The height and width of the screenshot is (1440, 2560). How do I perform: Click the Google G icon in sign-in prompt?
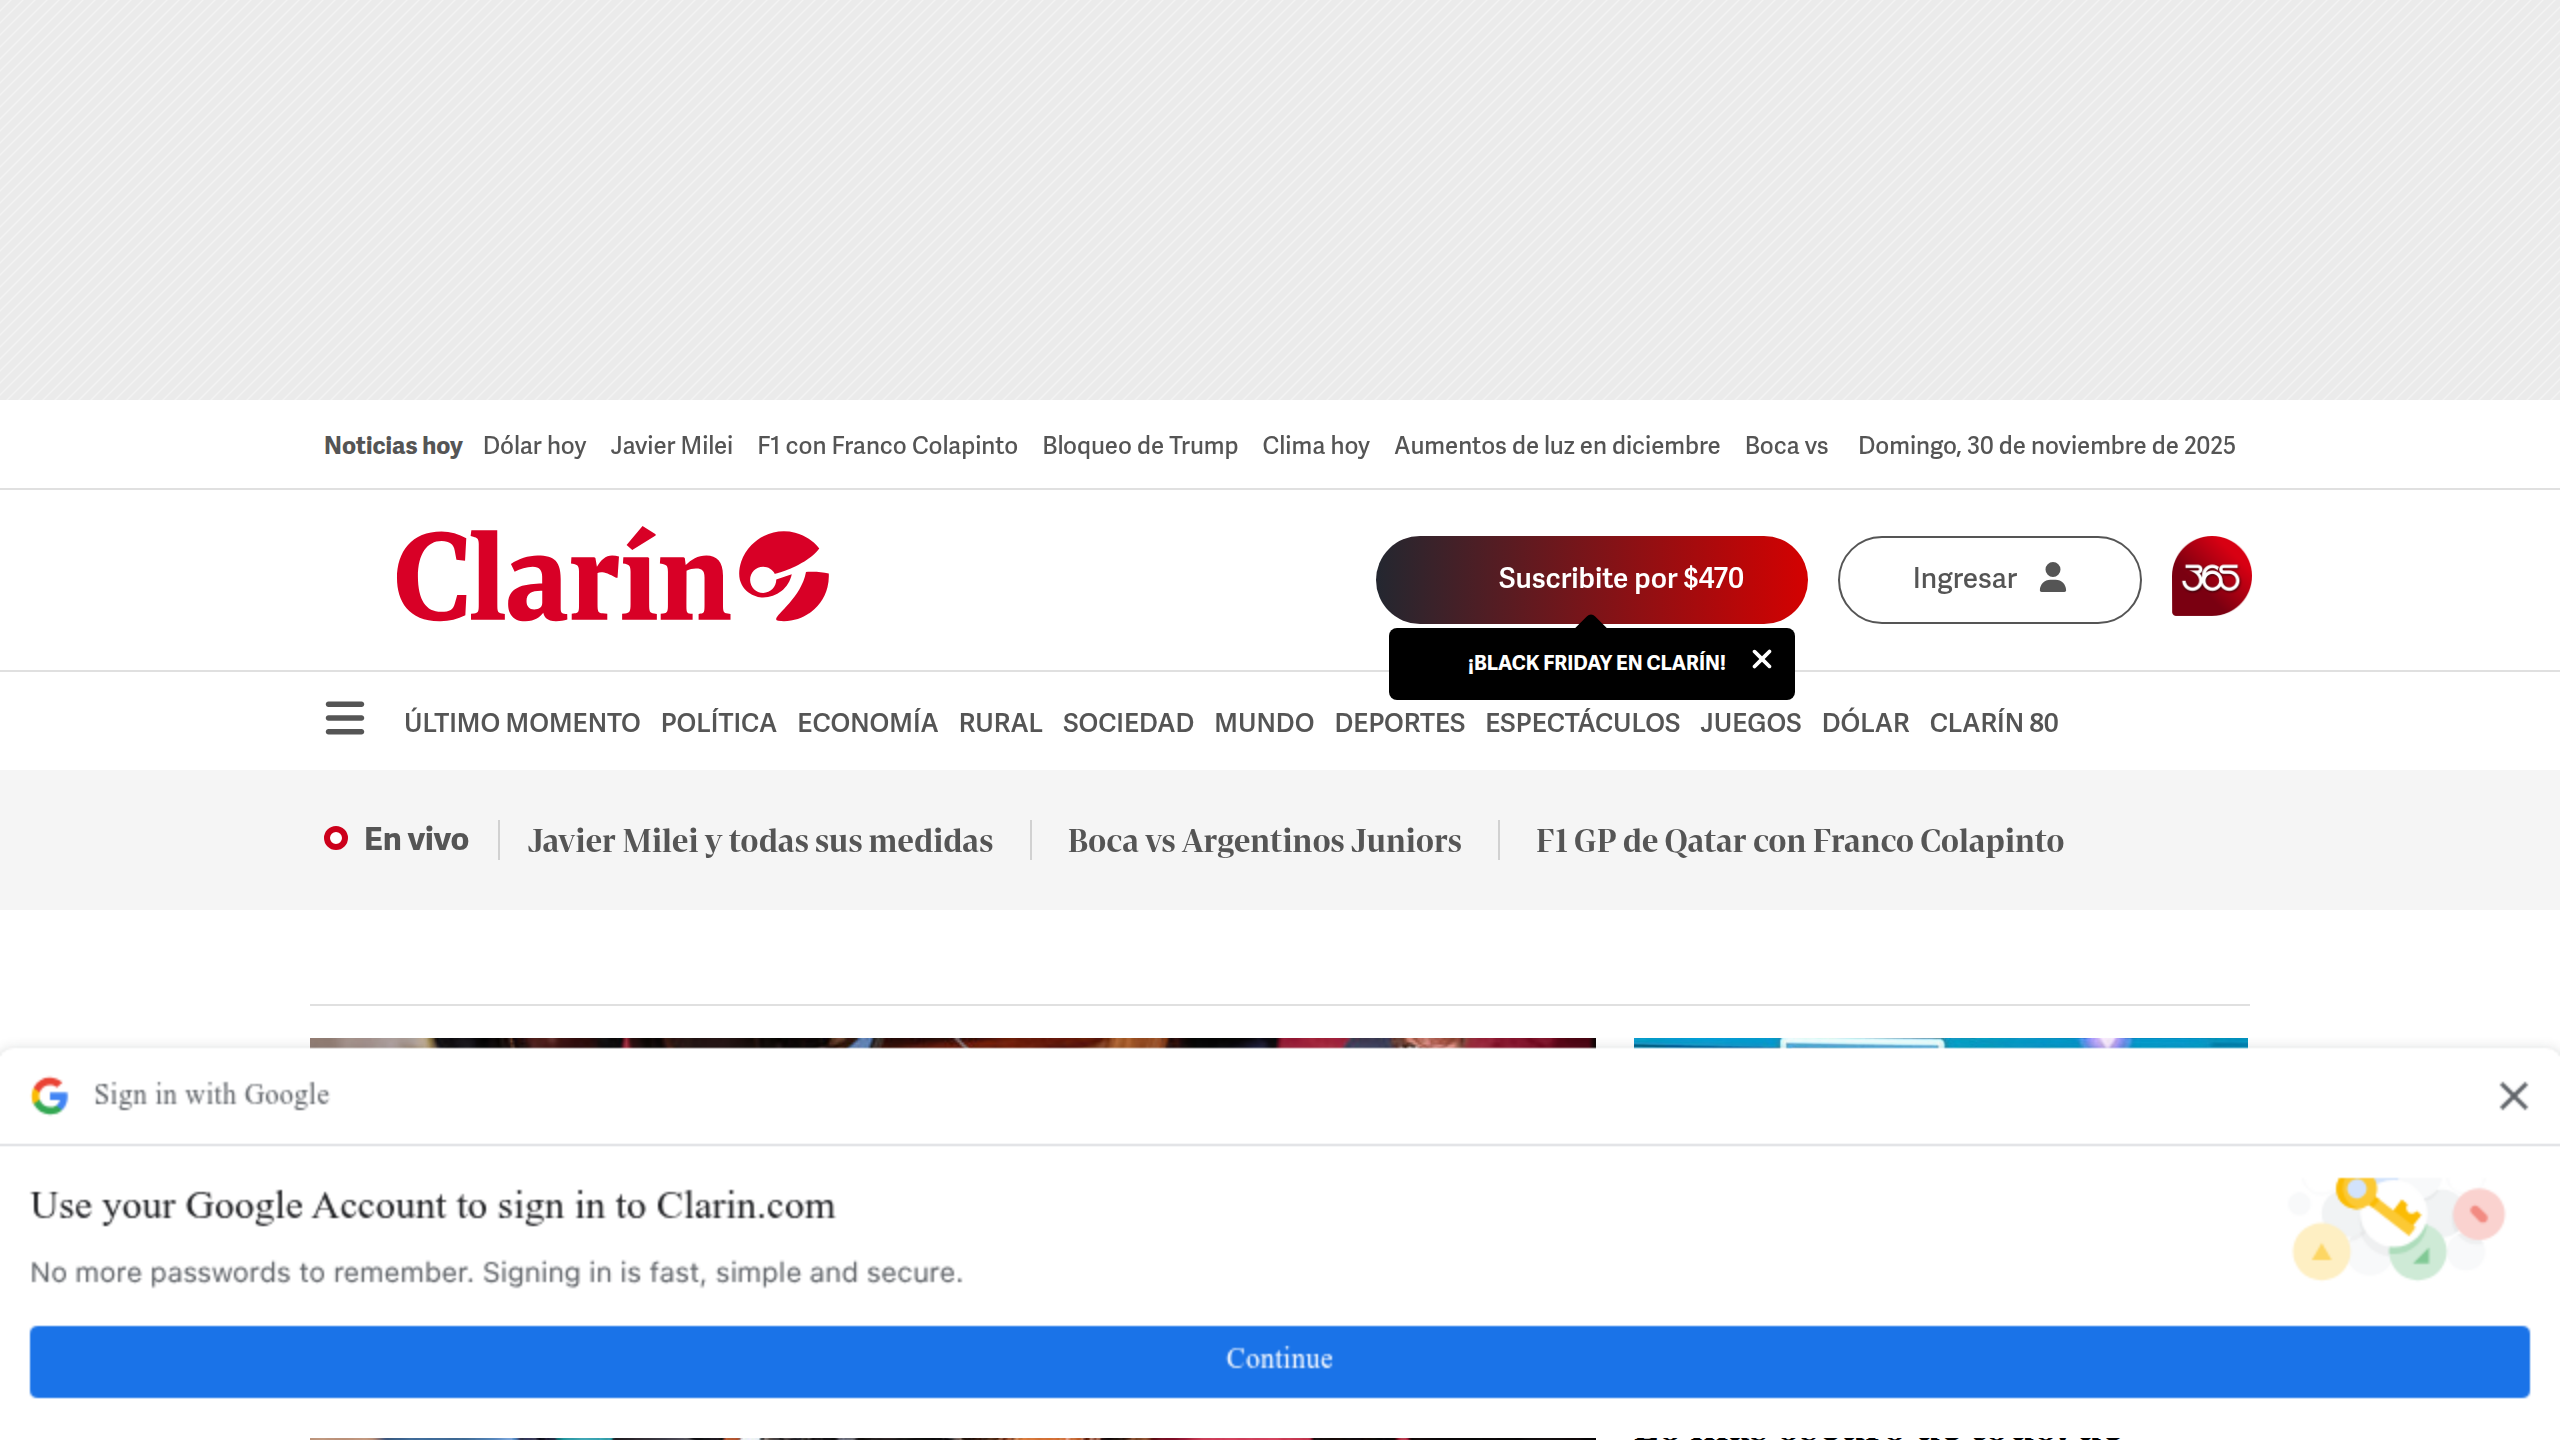pyautogui.click(x=51, y=1096)
